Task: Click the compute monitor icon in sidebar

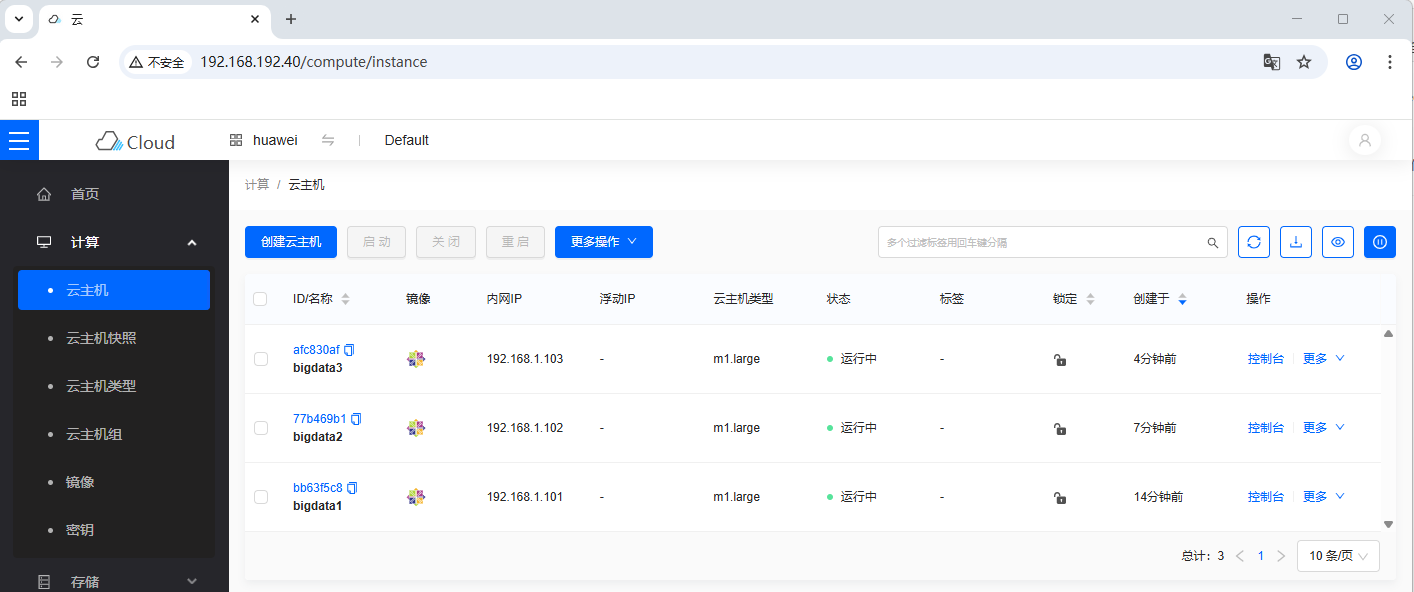Action: 44,242
